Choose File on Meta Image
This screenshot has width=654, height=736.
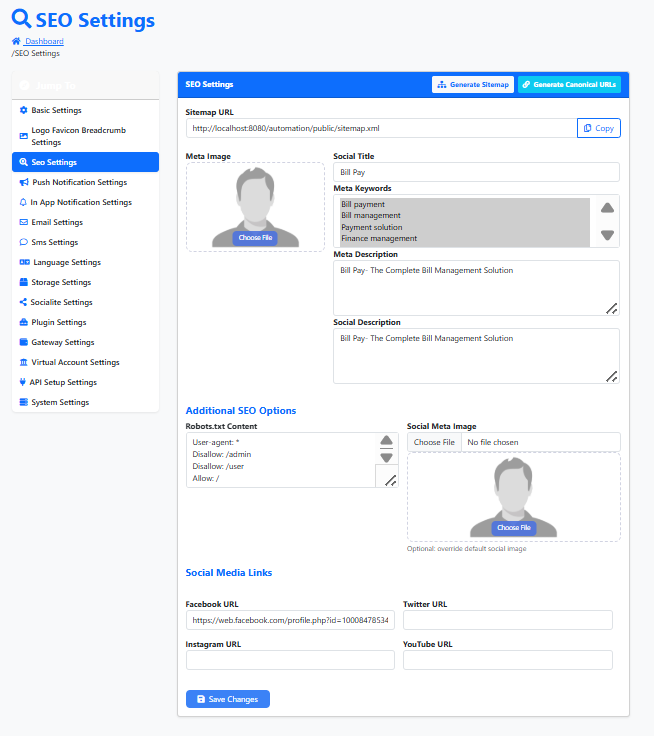(x=255, y=238)
